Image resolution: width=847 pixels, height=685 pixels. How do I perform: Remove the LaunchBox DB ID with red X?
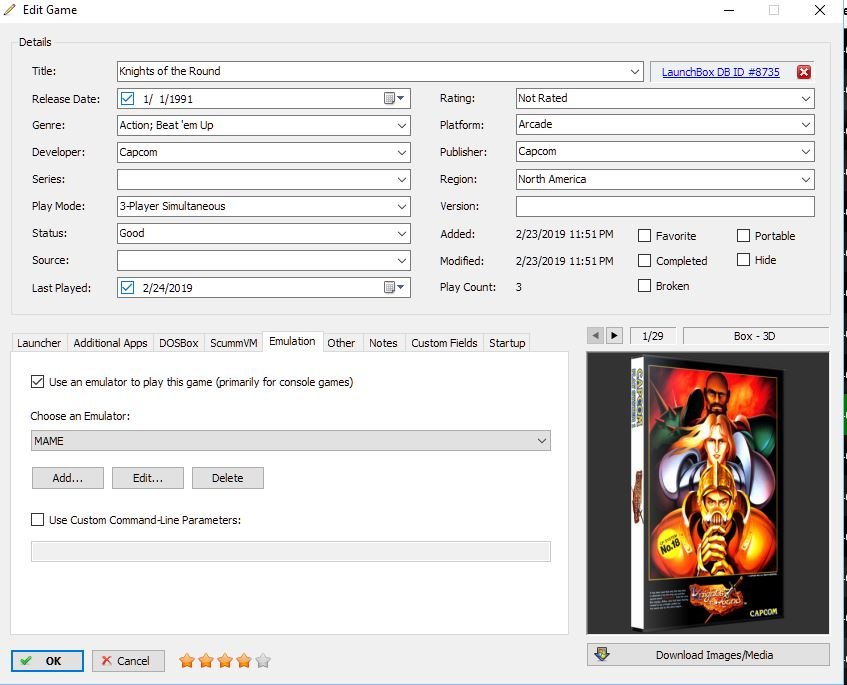[803, 72]
